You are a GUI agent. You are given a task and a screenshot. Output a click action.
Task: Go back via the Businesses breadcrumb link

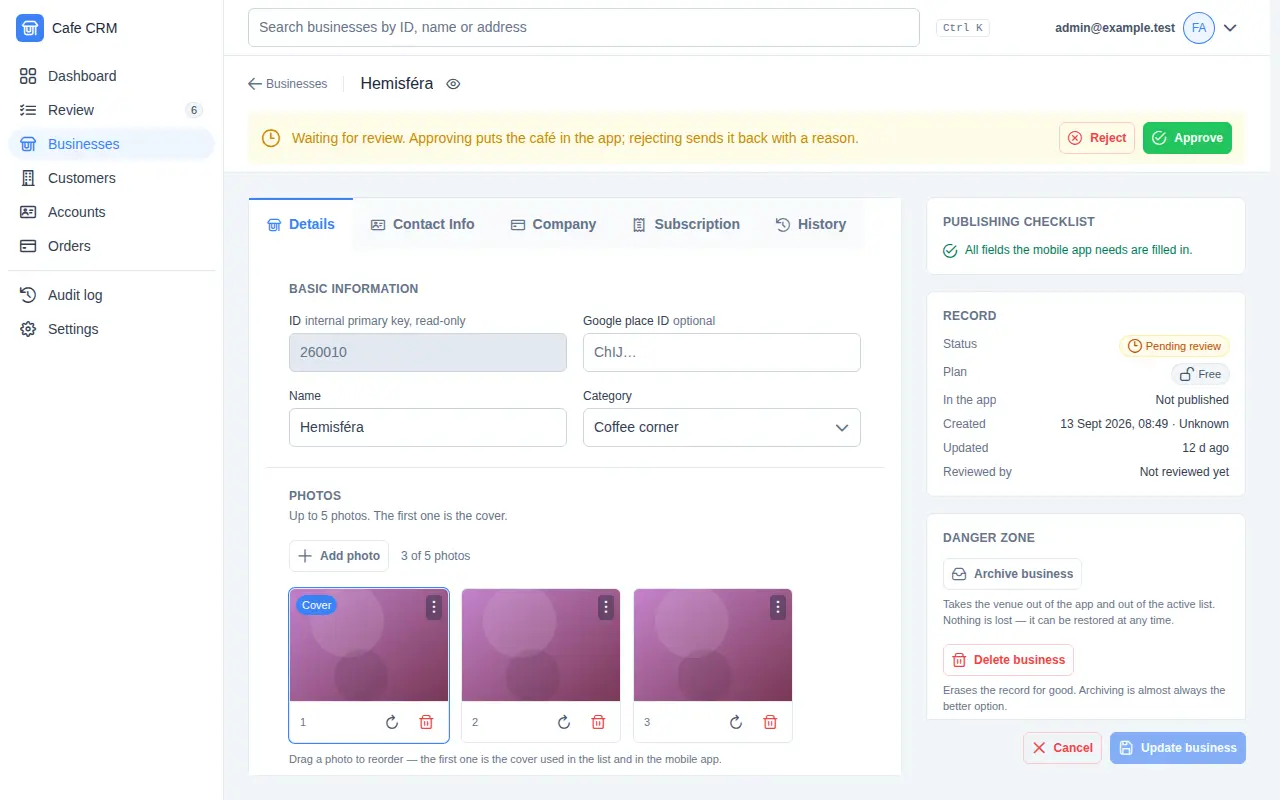[288, 84]
